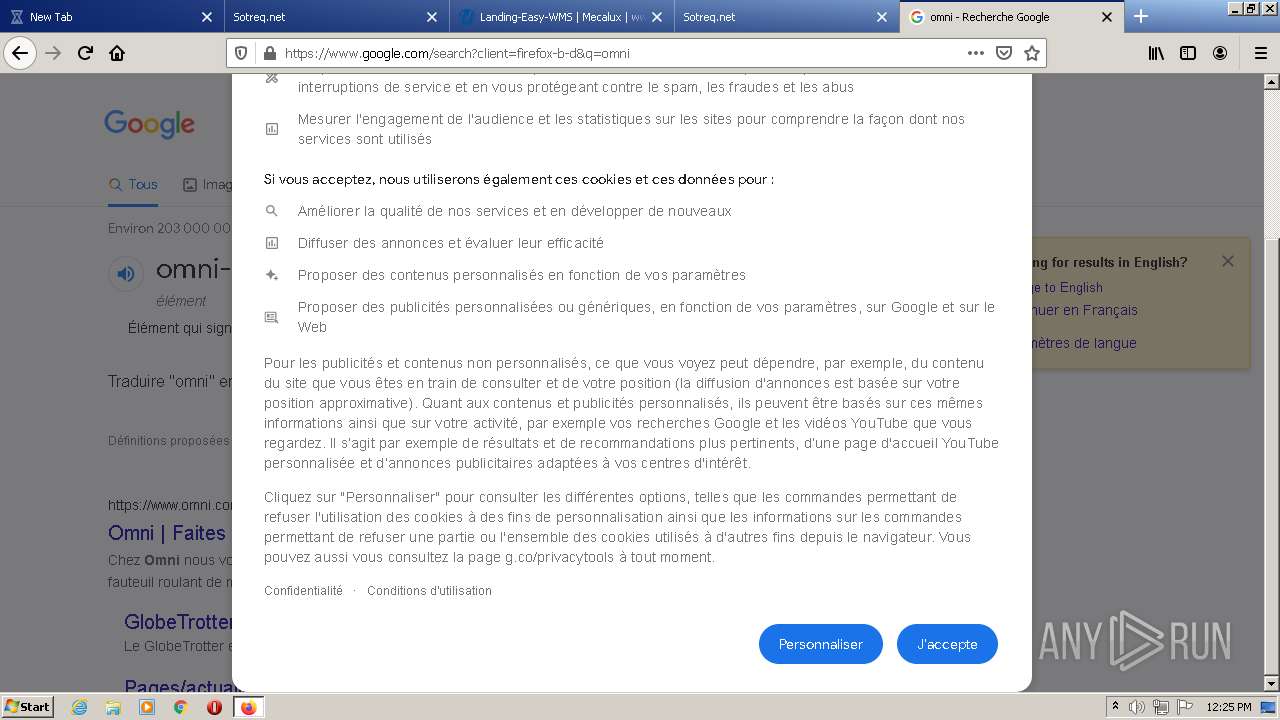The height and width of the screenshot is (720, 1280).
Task: Click the browser forward arrow
Action: [x=54, y=53]
